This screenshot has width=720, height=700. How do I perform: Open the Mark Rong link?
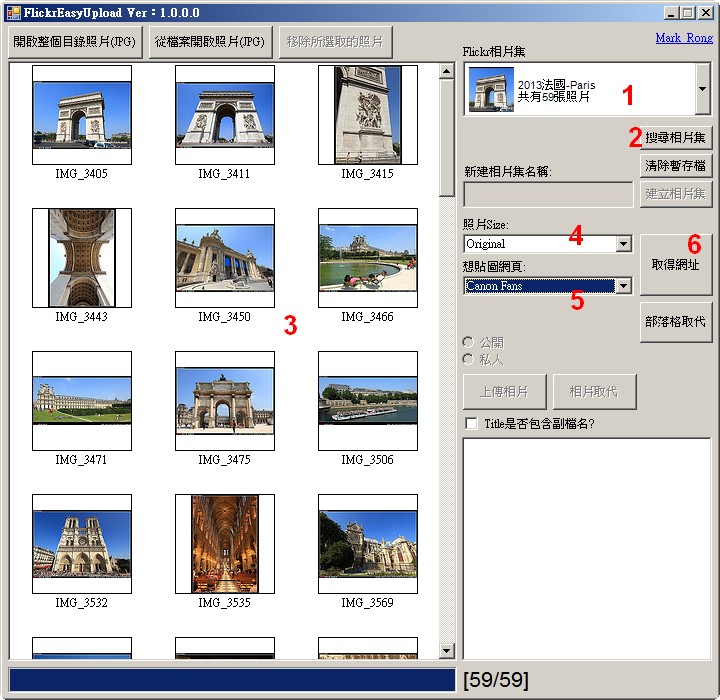point(684,38)
